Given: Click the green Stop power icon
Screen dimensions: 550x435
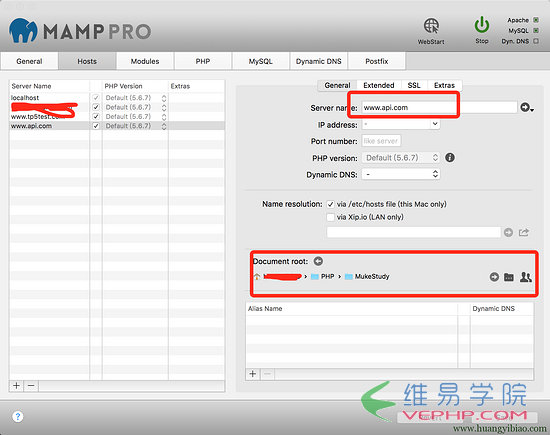Looking at the screenshot, I should click(482, 25).
